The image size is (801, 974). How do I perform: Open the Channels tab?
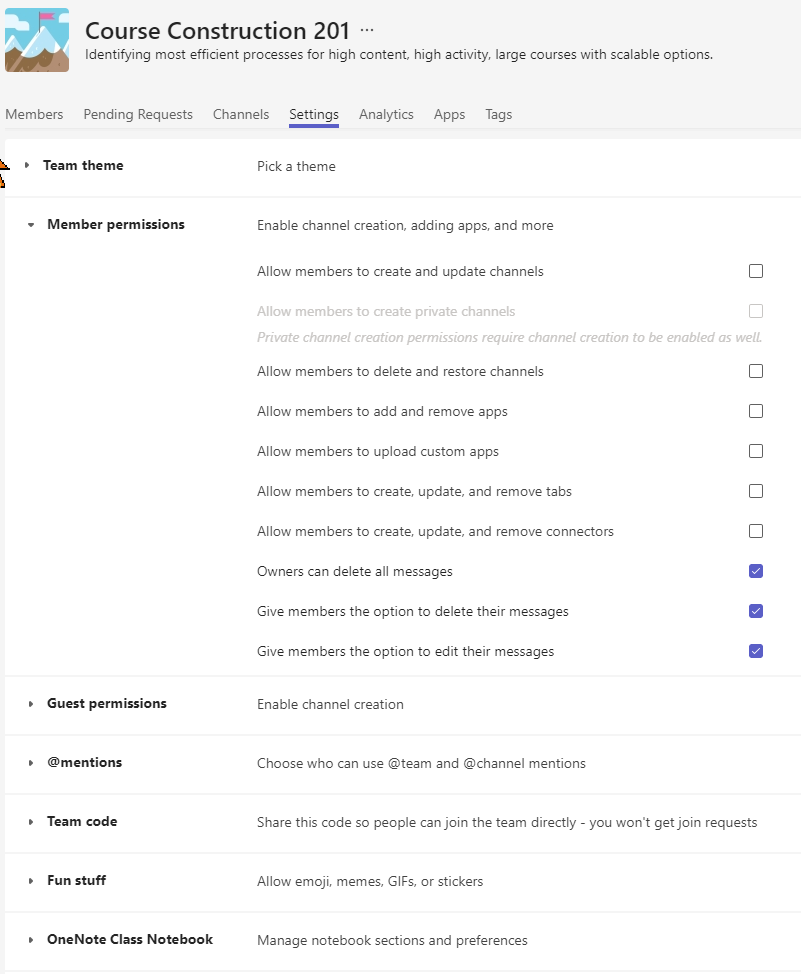pos(241,114)
